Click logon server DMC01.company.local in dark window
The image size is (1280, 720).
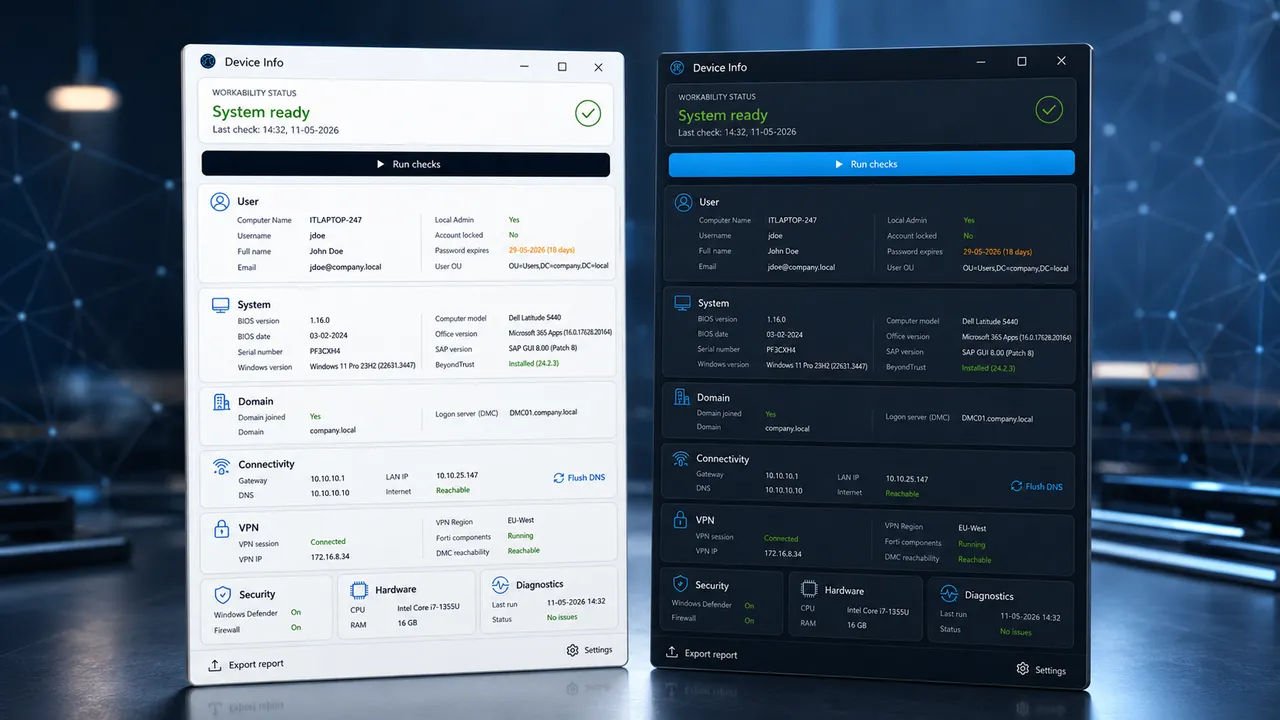[997, 419]
